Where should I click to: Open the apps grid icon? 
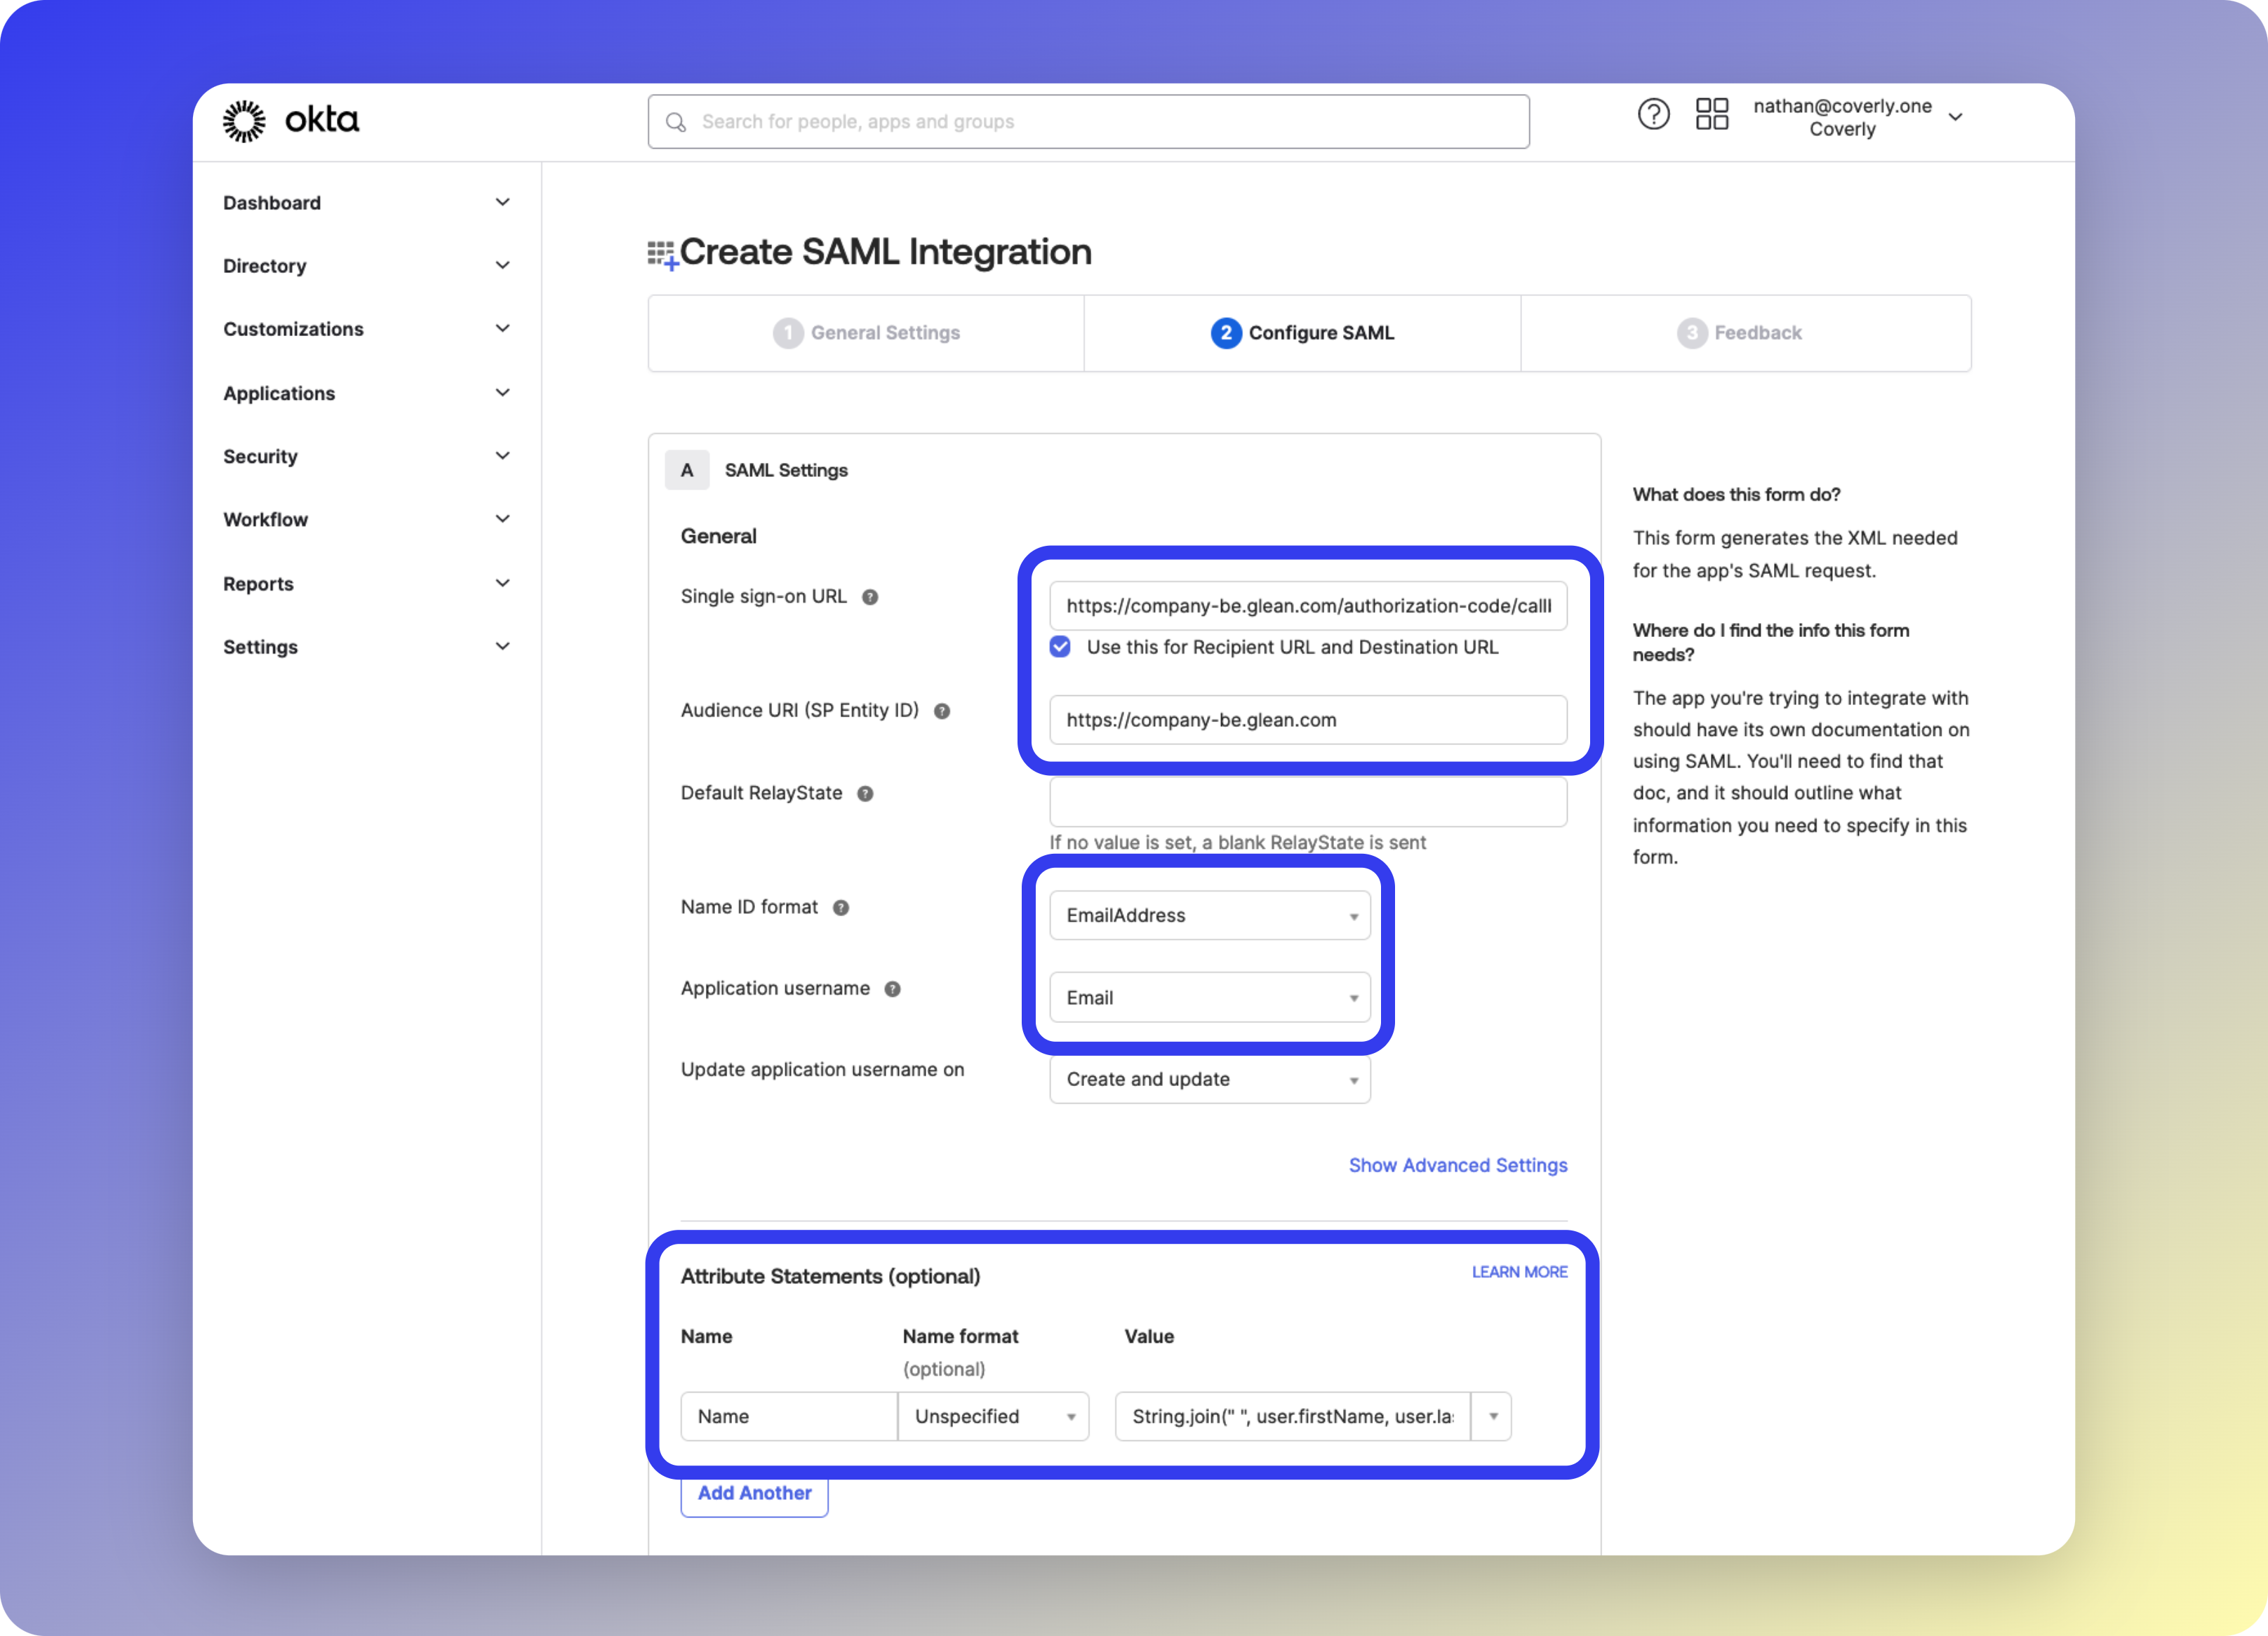1711,115
